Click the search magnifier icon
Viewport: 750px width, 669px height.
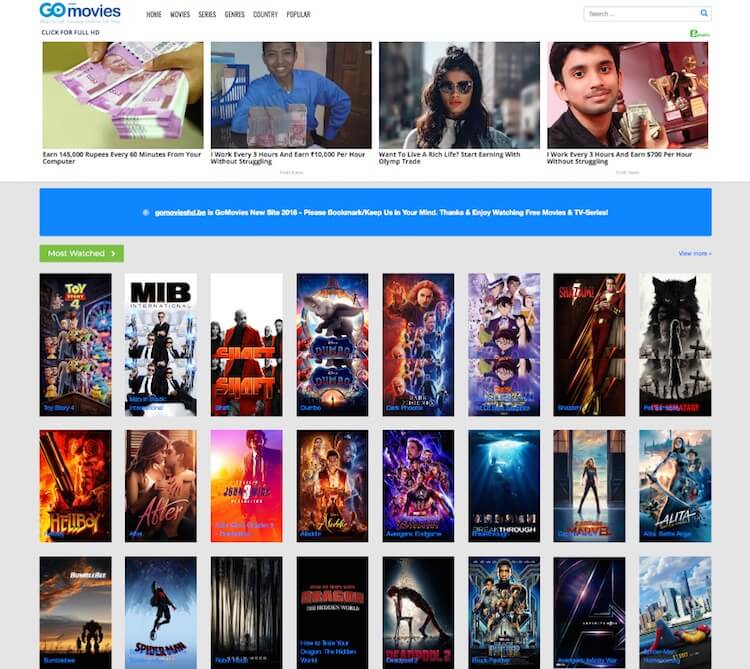point(704,14)
